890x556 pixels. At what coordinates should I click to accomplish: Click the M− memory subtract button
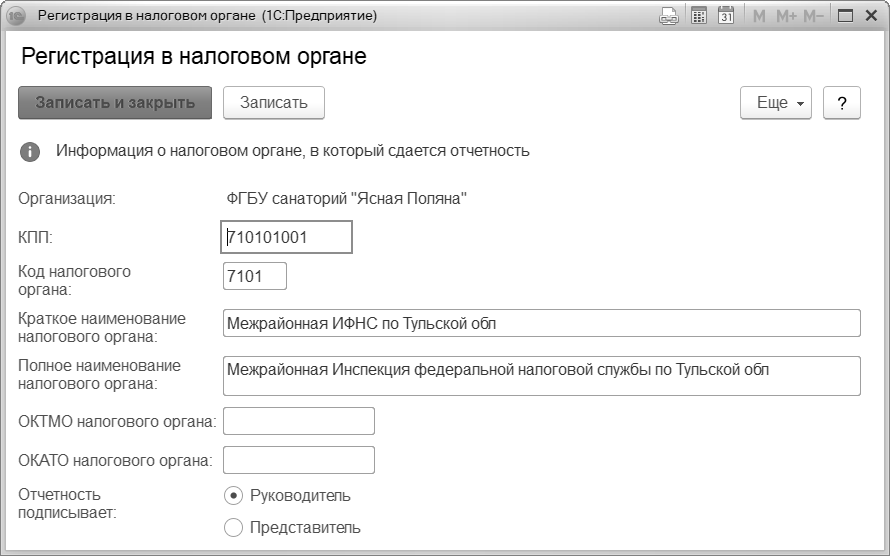tap(813, 16)
